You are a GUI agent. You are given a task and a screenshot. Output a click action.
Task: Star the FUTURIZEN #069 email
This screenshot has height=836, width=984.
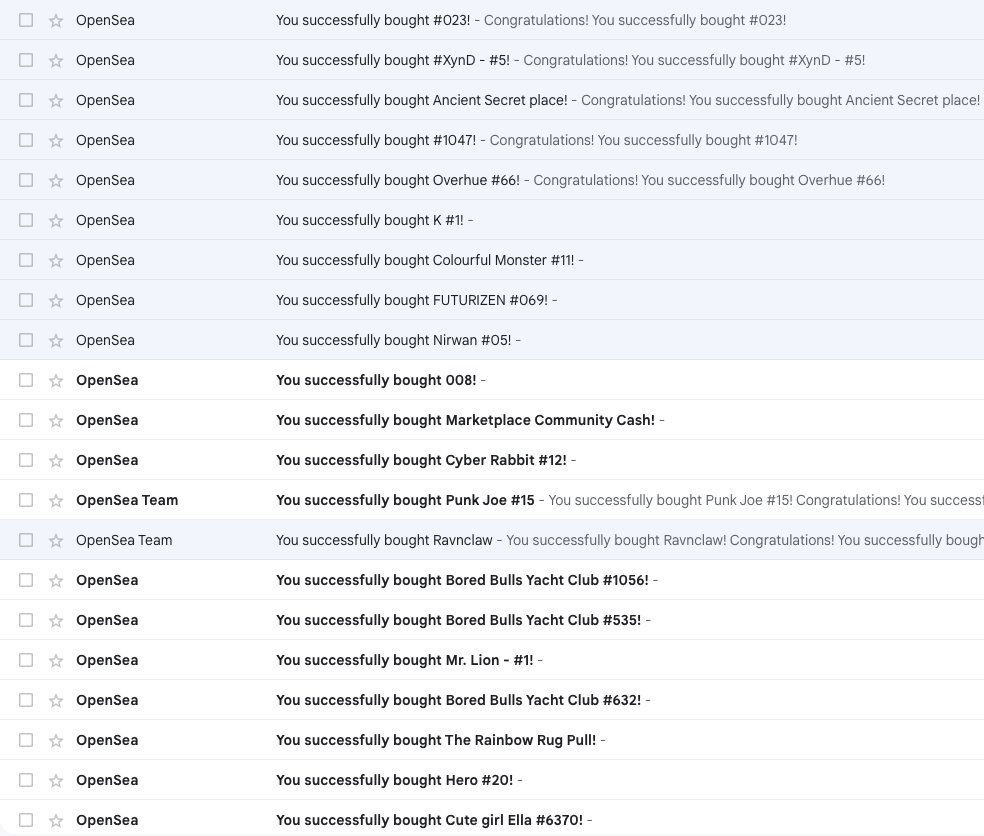[56, 301]
